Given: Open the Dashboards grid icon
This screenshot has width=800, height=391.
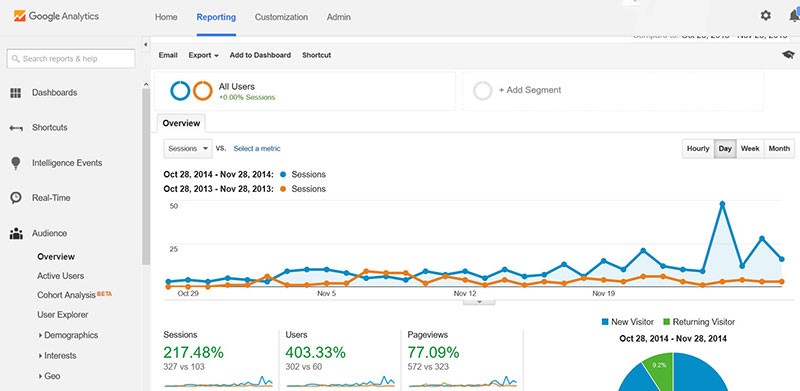Looking at the screenshot, I should pyautogui.click(x=16, y=93).
